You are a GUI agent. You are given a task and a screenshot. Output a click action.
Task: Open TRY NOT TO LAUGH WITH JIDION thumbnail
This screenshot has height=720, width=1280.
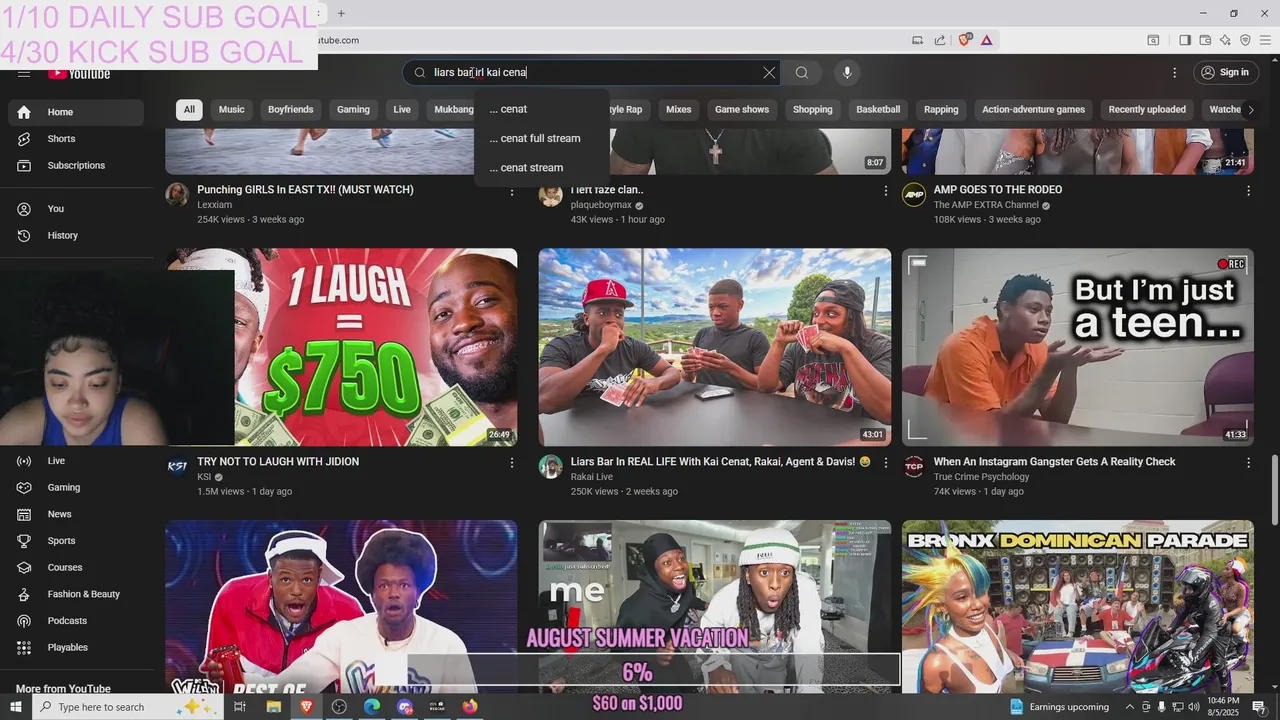click(x=342, y=347)
